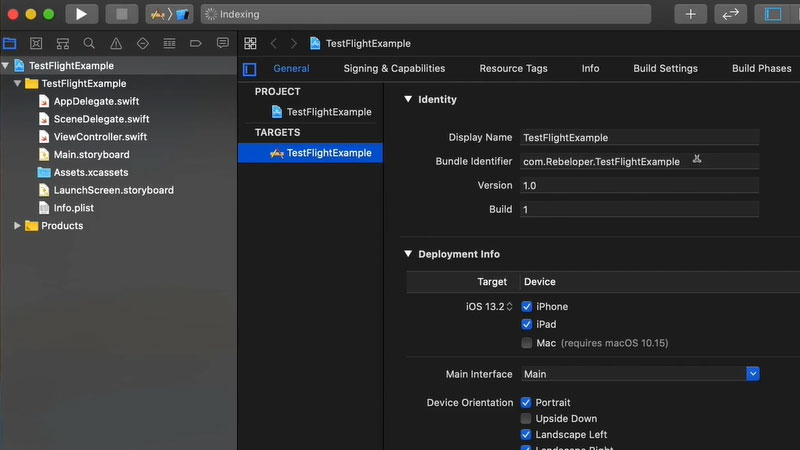Open related items grid menu
Viewport: 800px width, 450px height.
pos(250,43)
